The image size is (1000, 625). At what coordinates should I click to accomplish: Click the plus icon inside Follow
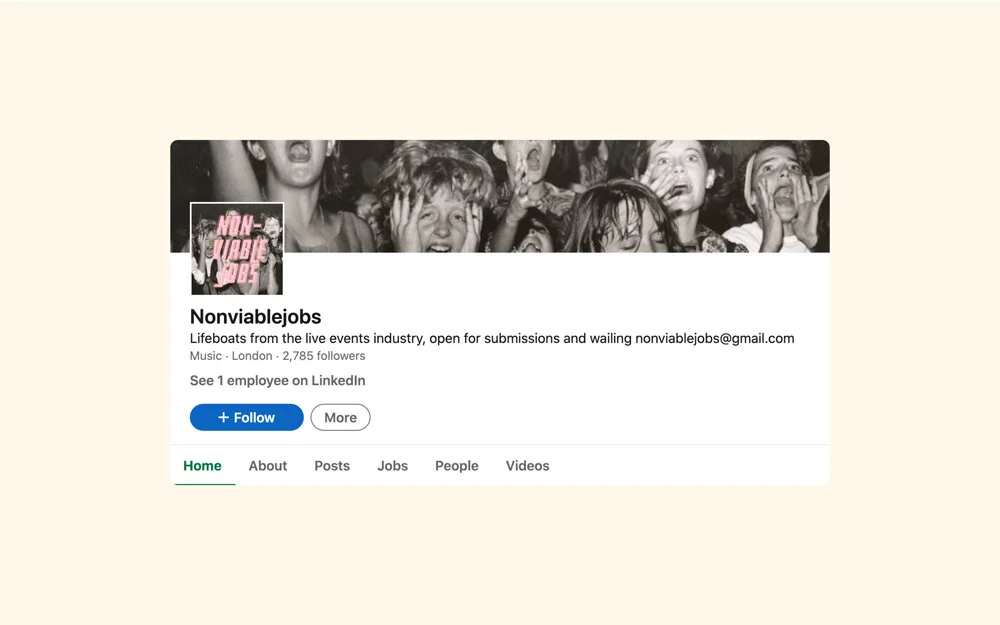223,417
